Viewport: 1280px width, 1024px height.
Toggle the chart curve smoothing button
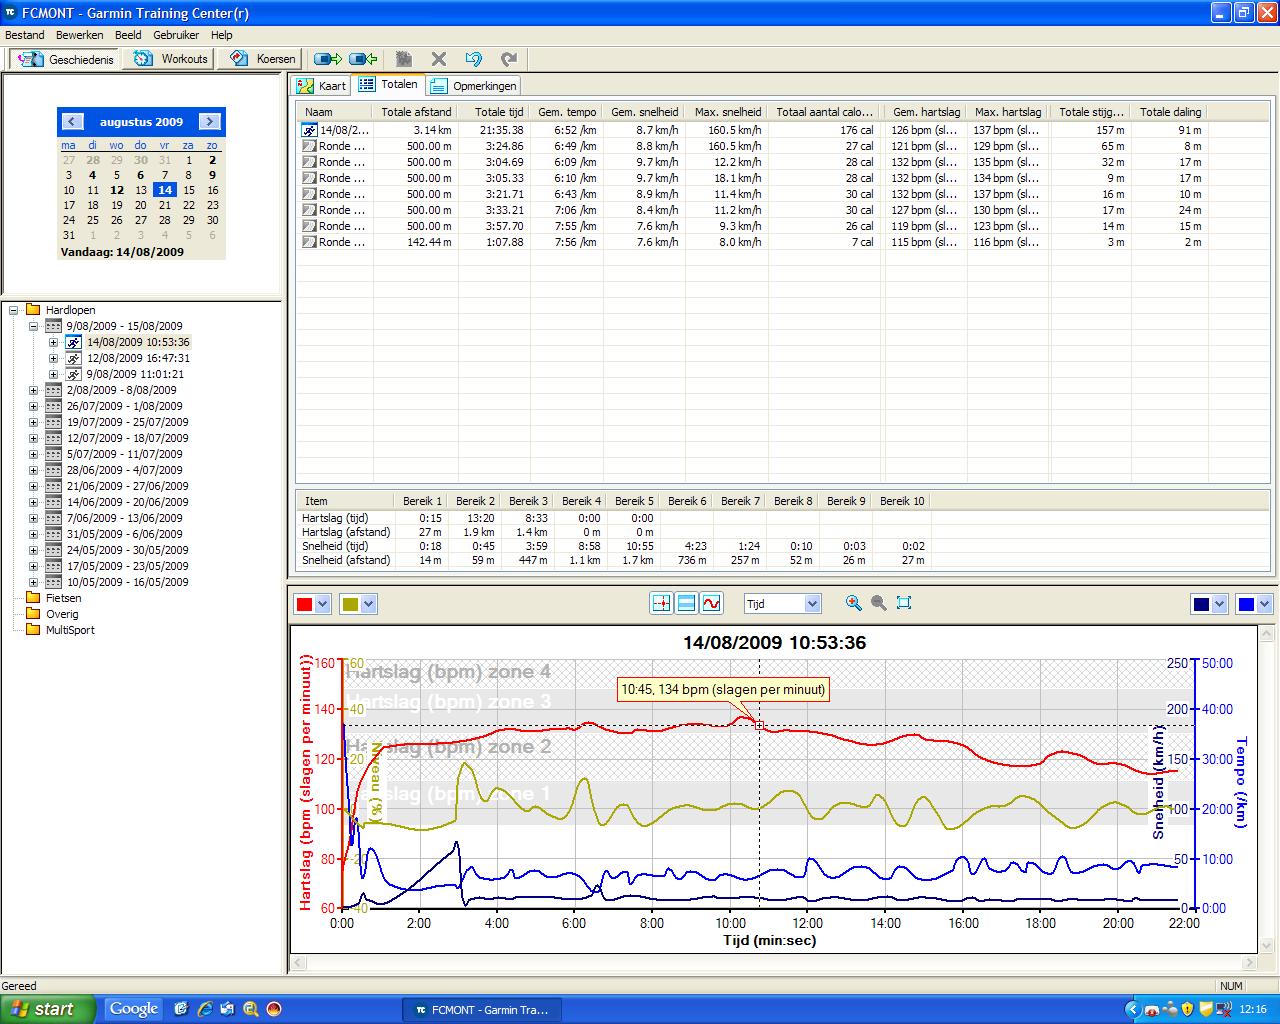(711, 603)
